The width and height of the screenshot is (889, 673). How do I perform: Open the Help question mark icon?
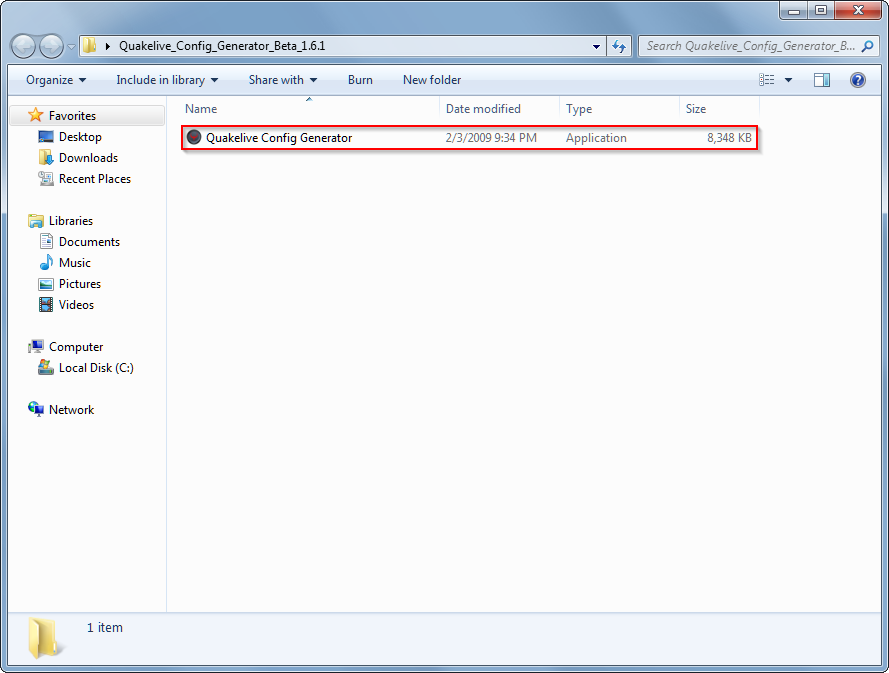click(857, 80)
